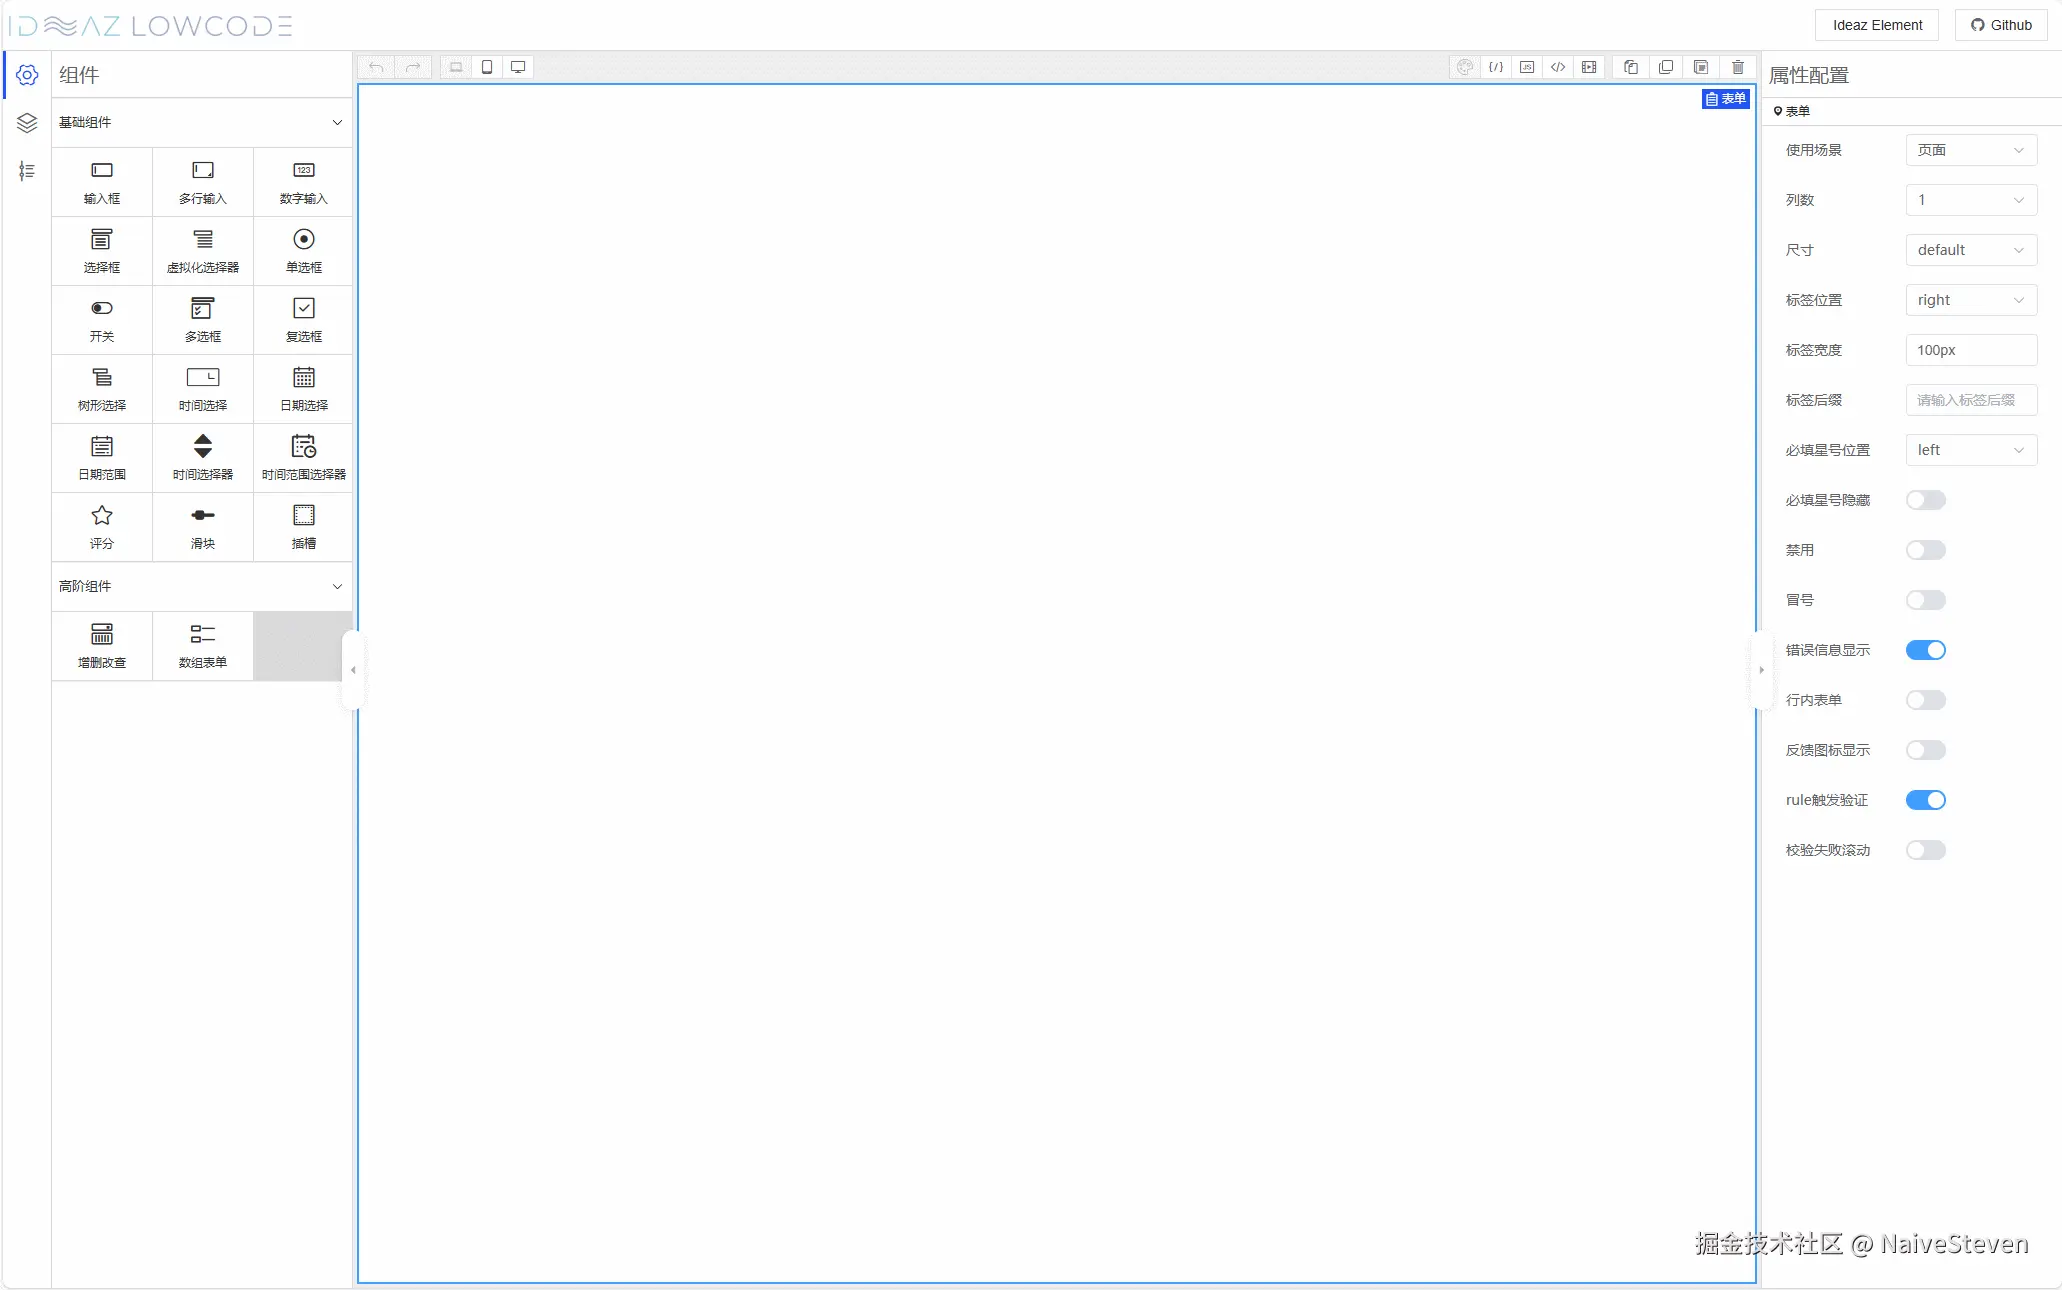Pick the 滑块 slider component
Viewport: 2062px width, 1290px height.
[x=203, y=527]
